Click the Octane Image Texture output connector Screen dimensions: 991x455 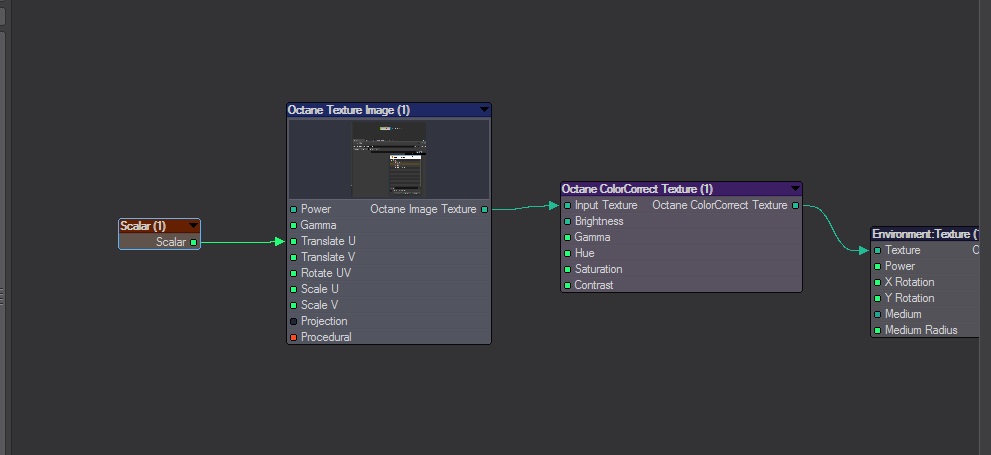[485, 209]
